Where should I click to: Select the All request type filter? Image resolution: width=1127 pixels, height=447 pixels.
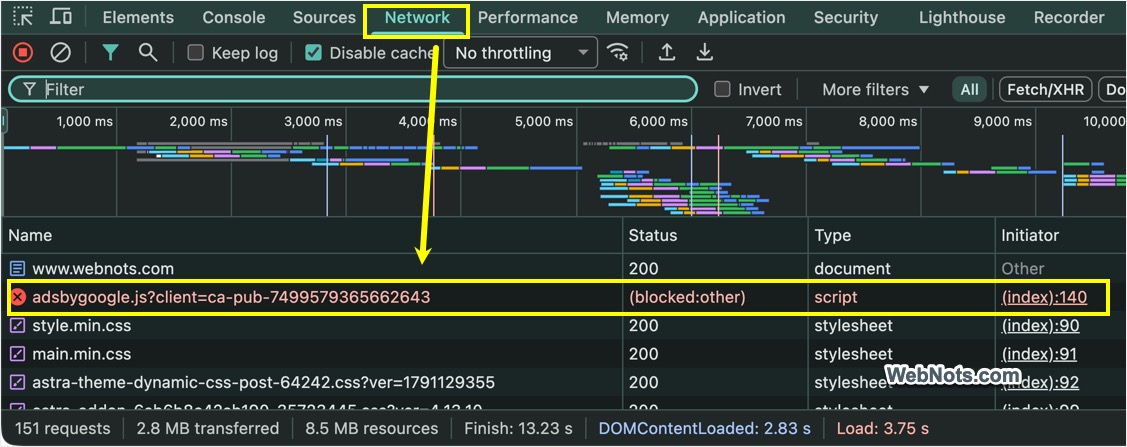[970, 90]
